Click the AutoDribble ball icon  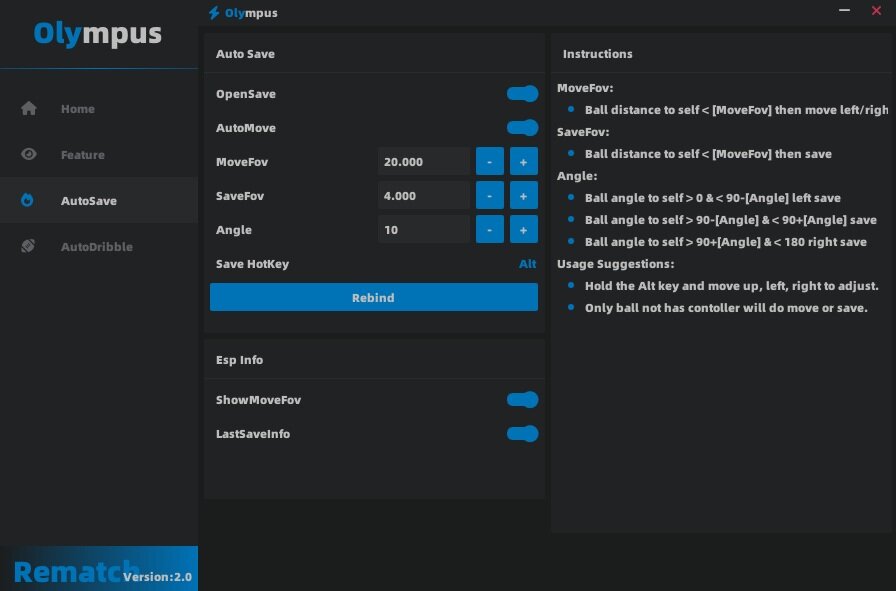pos(28,246)
